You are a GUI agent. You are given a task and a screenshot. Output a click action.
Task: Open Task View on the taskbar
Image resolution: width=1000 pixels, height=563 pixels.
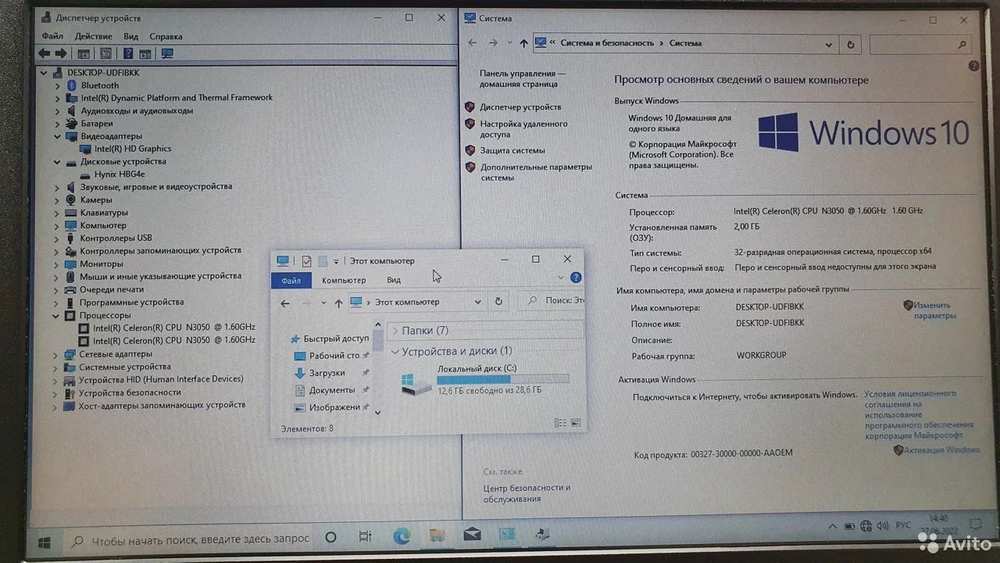coord(365,536)
